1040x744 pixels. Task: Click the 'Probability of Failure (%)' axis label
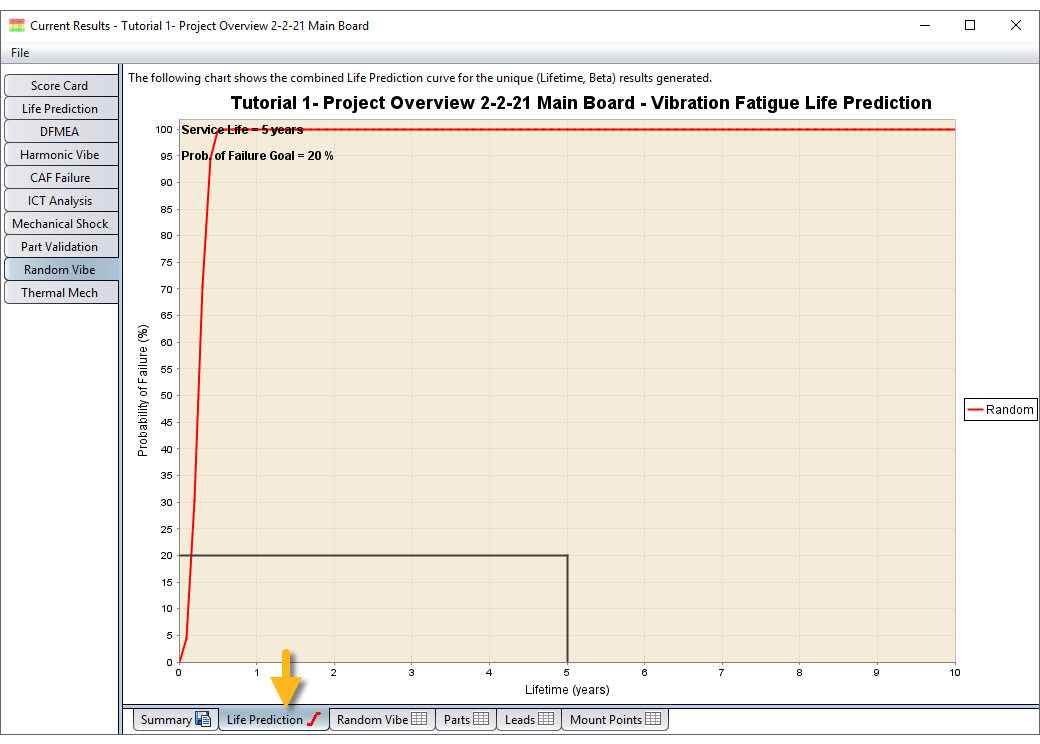[143, 391]
